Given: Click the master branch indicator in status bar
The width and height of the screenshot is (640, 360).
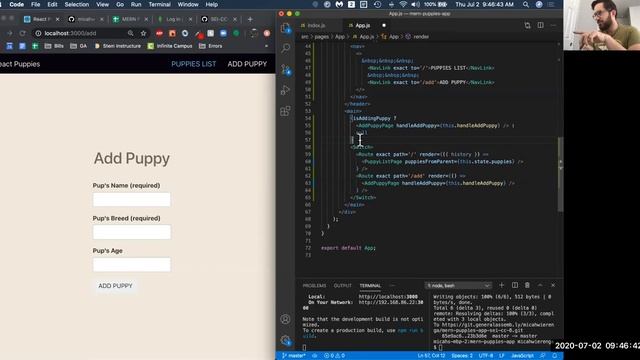Looking at the screenshot, I should click(294, 356).
